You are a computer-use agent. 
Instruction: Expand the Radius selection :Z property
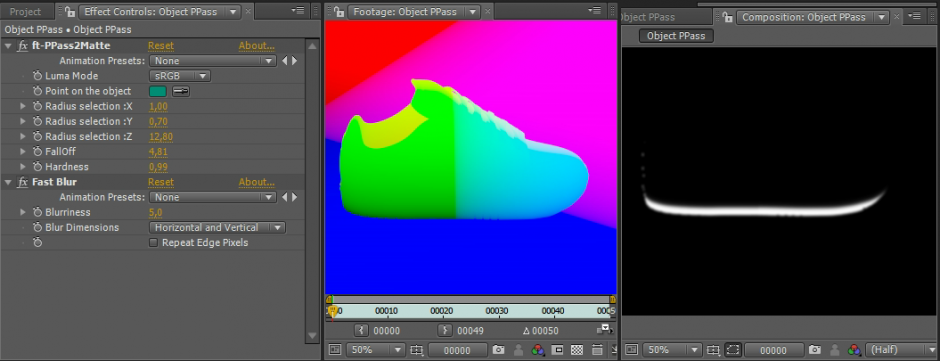[23, 137]
